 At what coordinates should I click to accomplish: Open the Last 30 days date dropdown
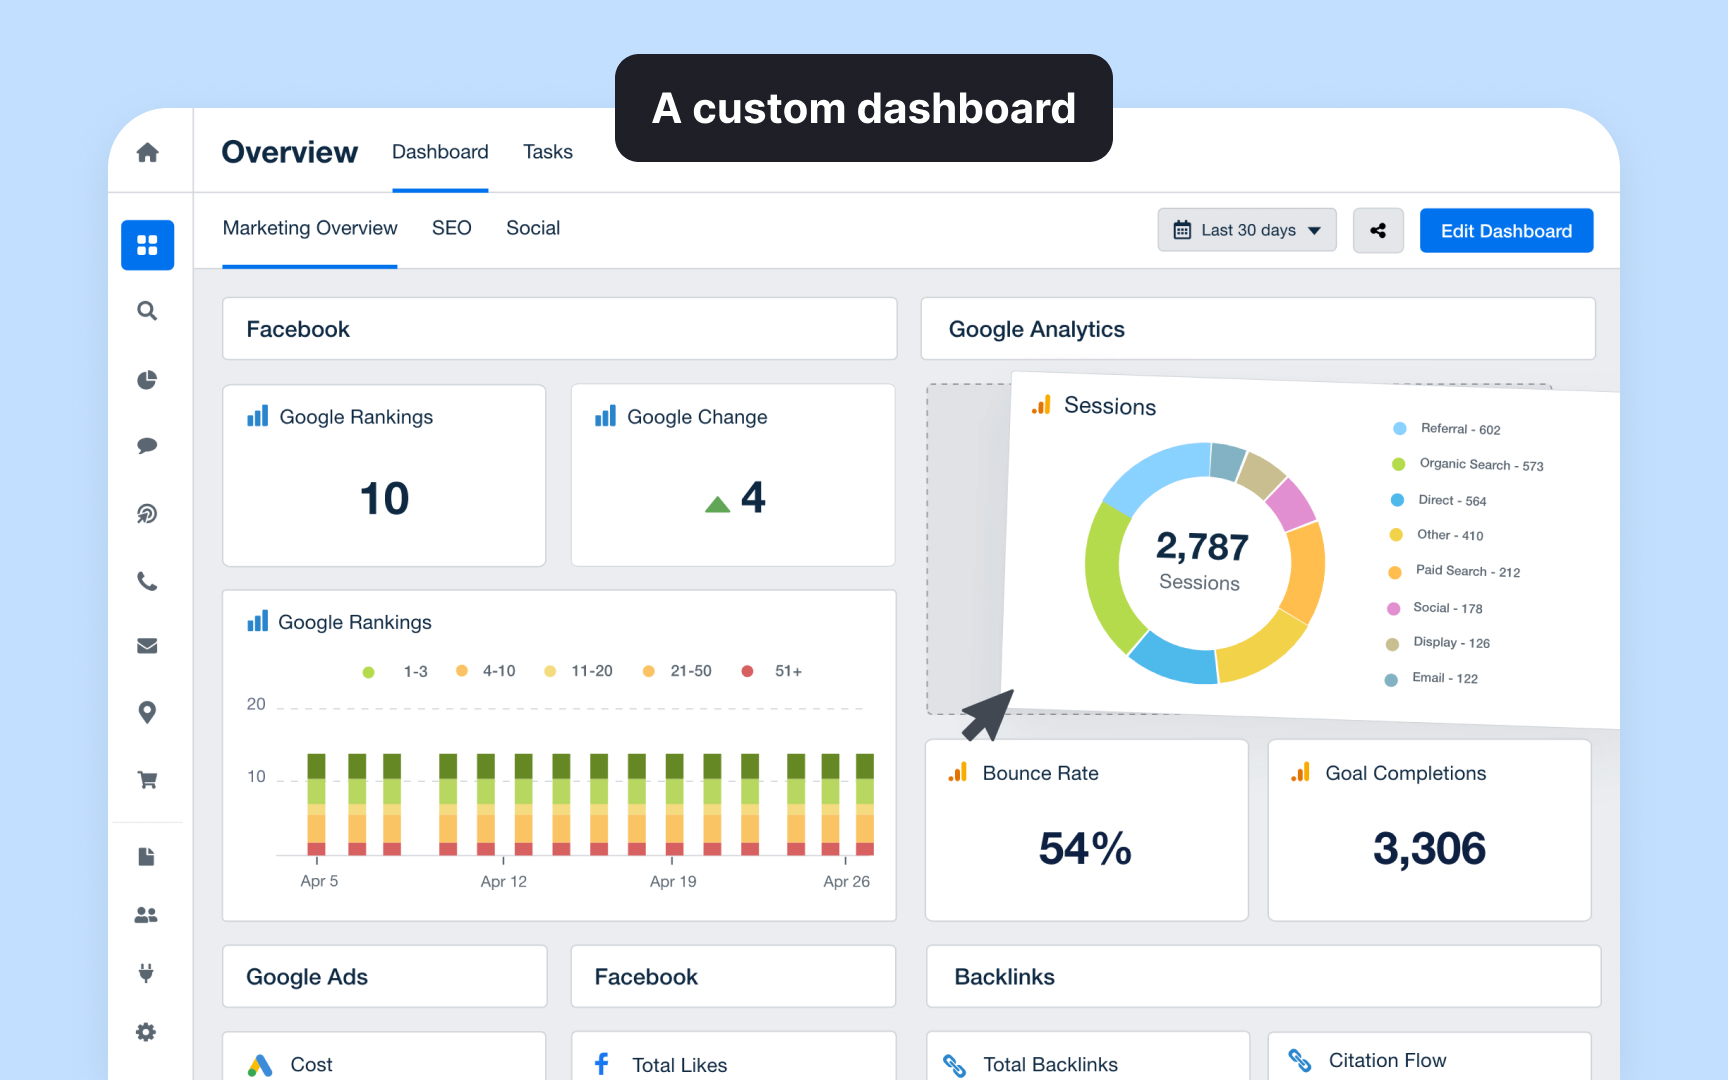coord(1246,230)
